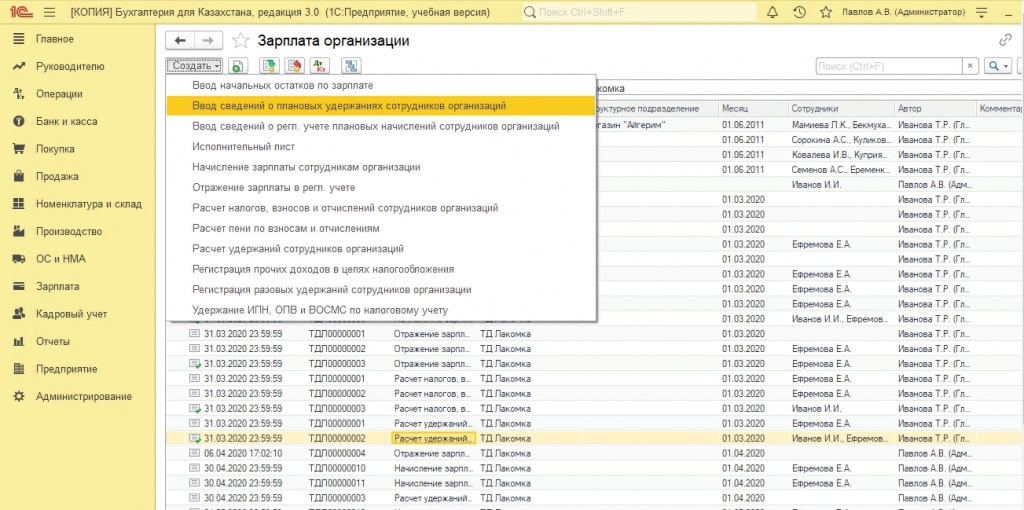
Task: Focus the Поиск (Ctrl+F) field
Action: tap(889, 66)
